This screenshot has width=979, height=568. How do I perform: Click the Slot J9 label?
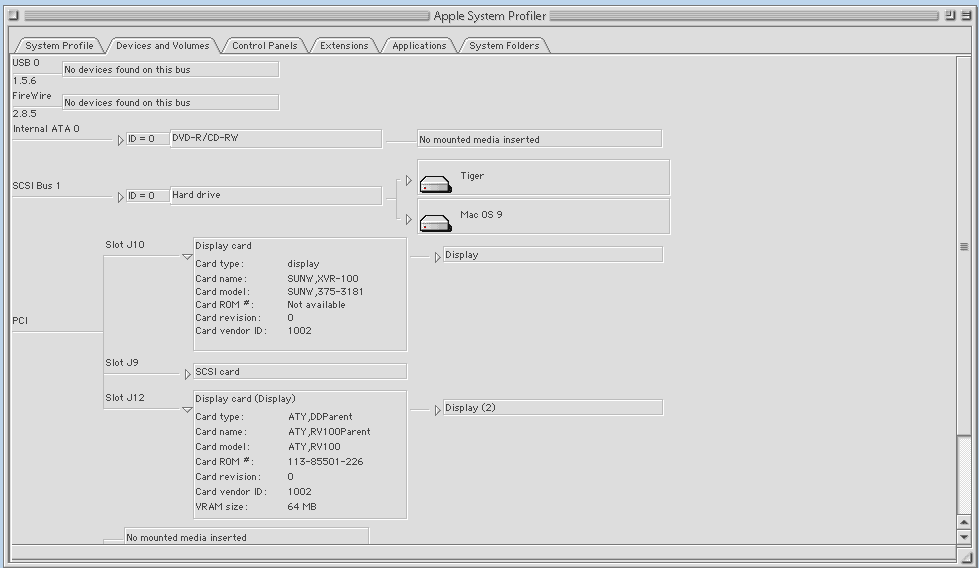[x=122, y=363]
